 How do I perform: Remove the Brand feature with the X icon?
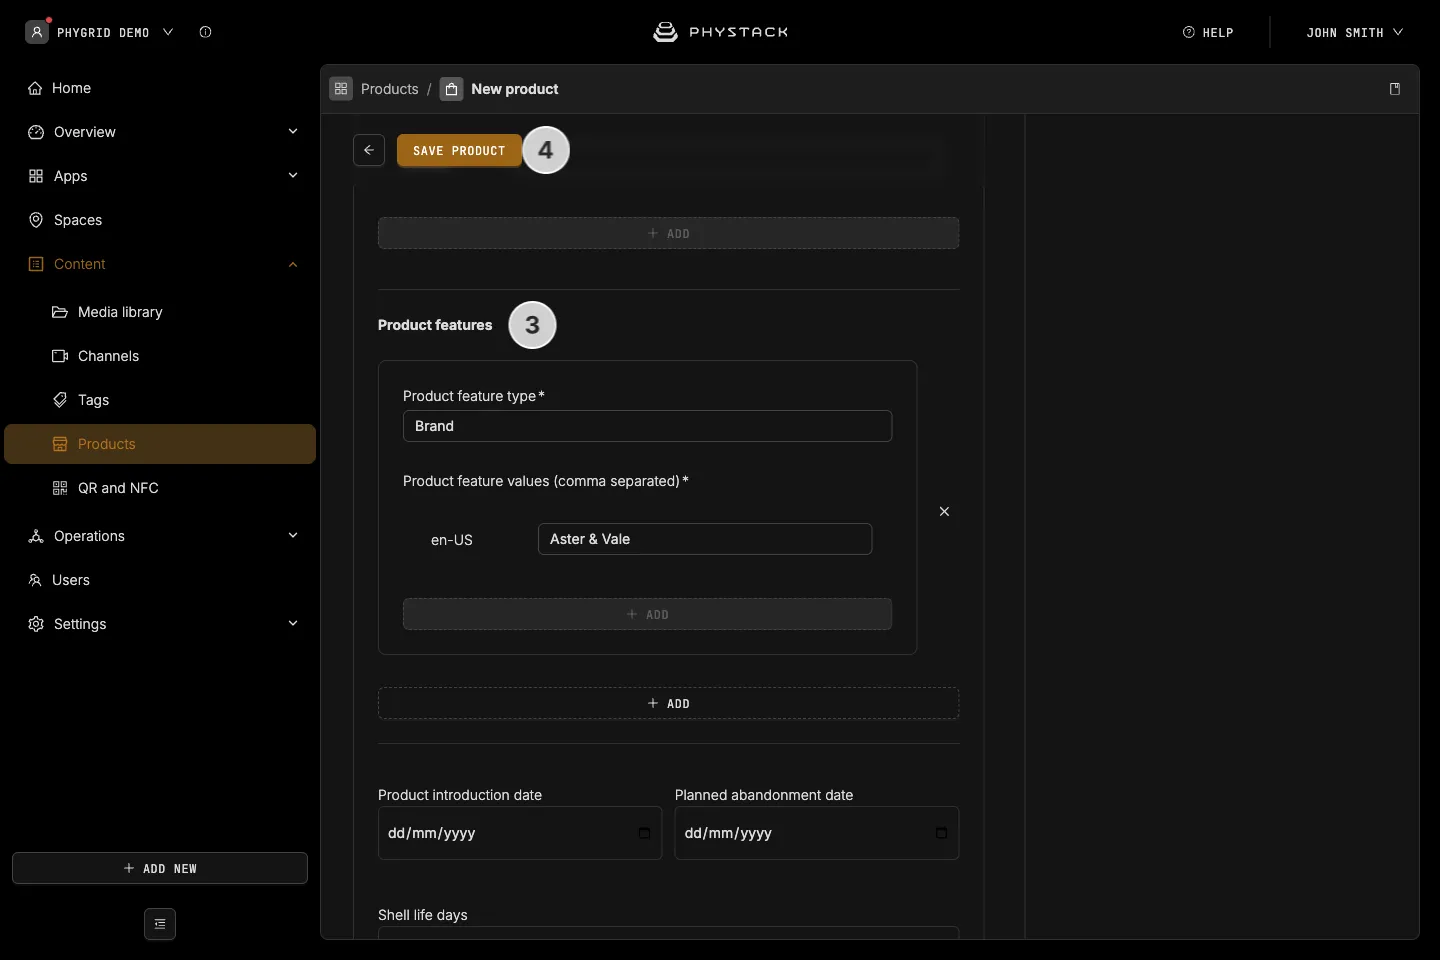click(944, 511)
